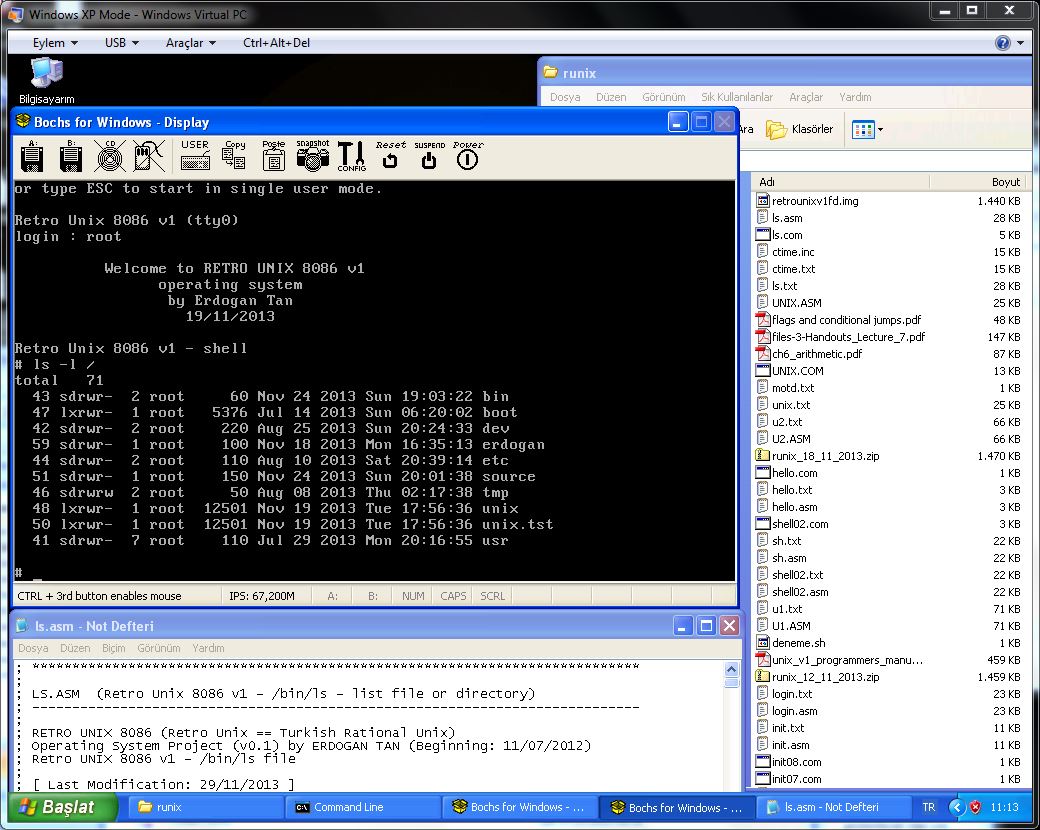Sort files by Adı column header

[x=840, y=182]
